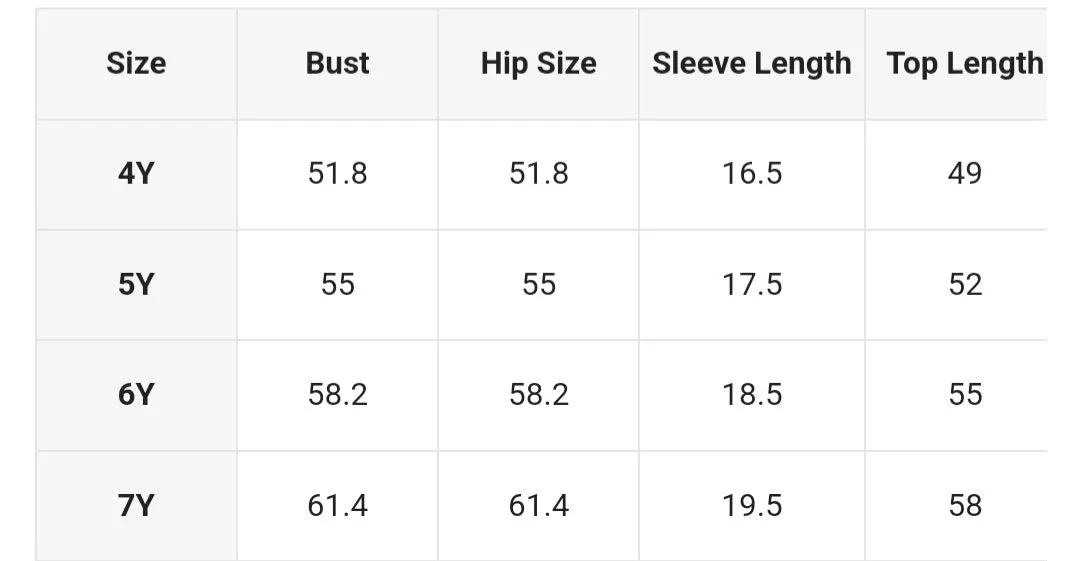Select the 4Y size row label
The height and width of the screenshot is (561, 1080).
(x=136, y=174)
